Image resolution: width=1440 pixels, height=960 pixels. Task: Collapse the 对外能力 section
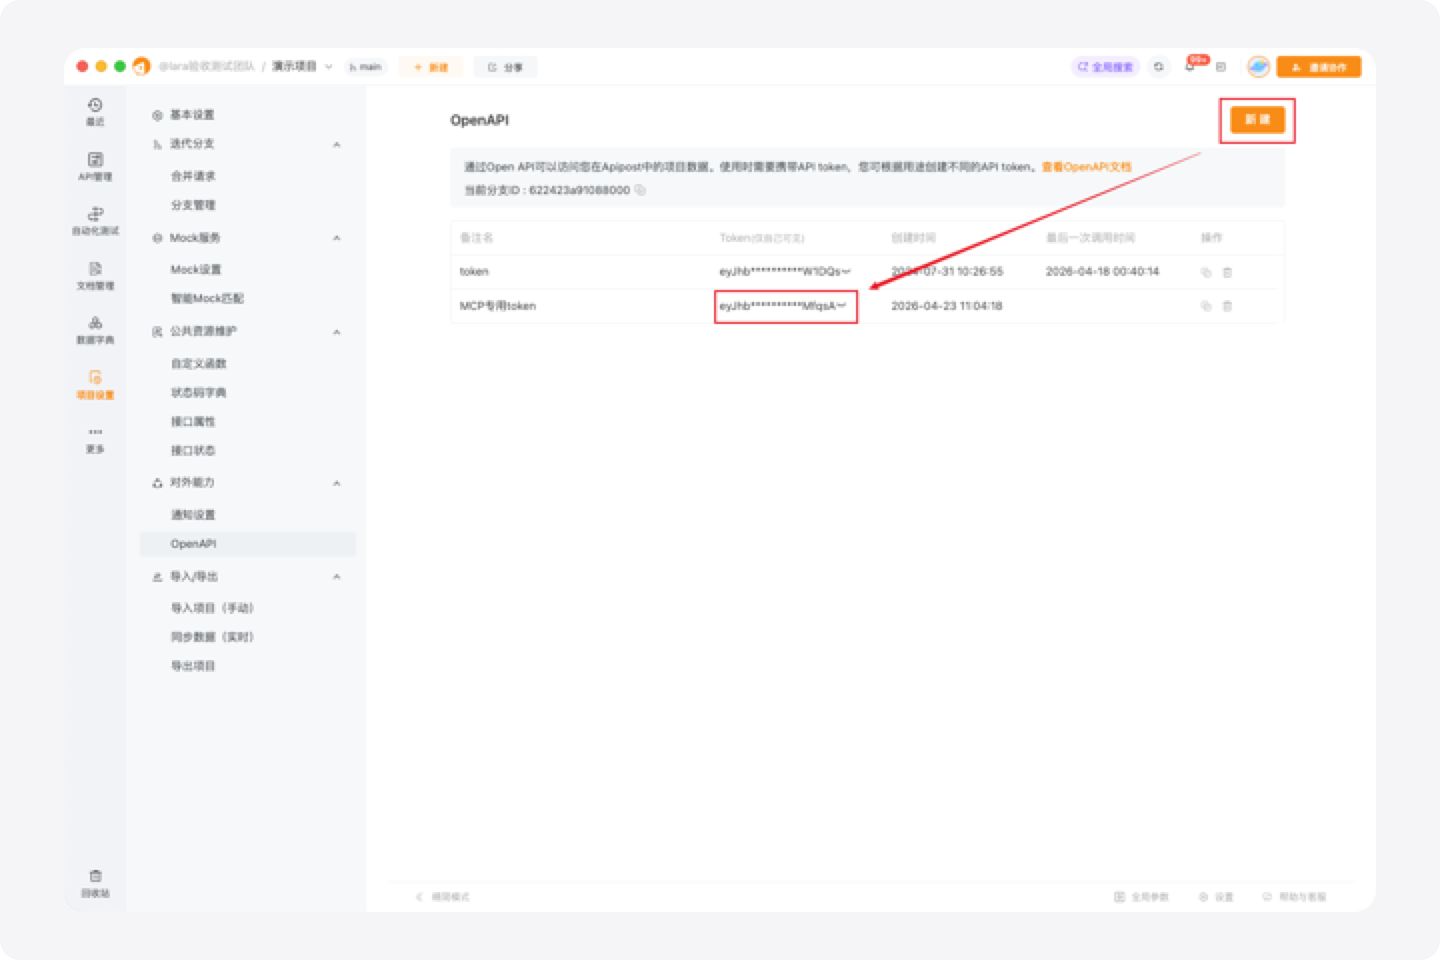click(337, 483)
